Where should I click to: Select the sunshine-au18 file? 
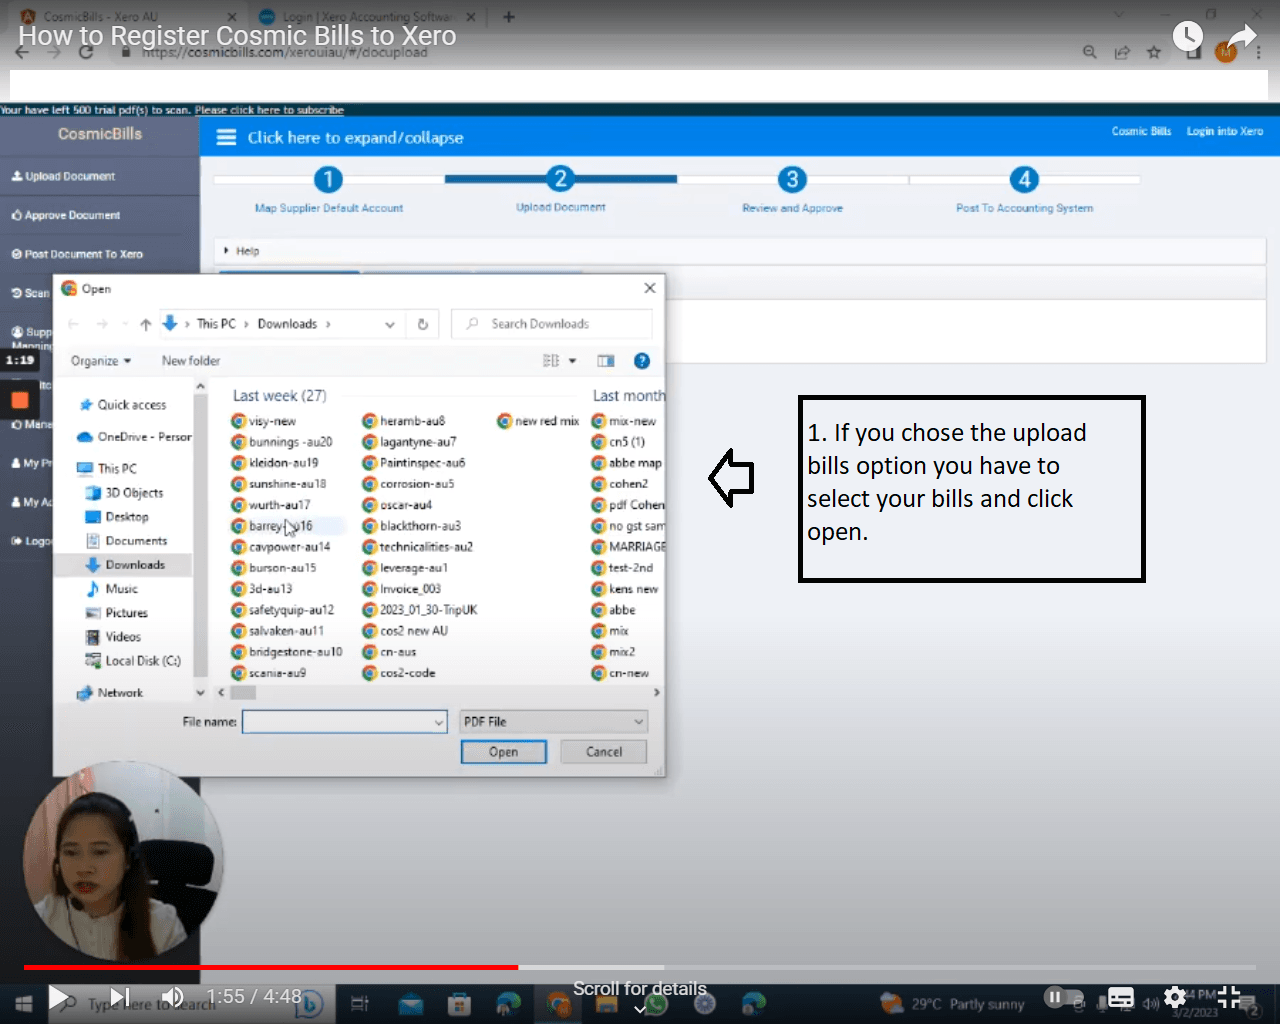click(279, 484)
